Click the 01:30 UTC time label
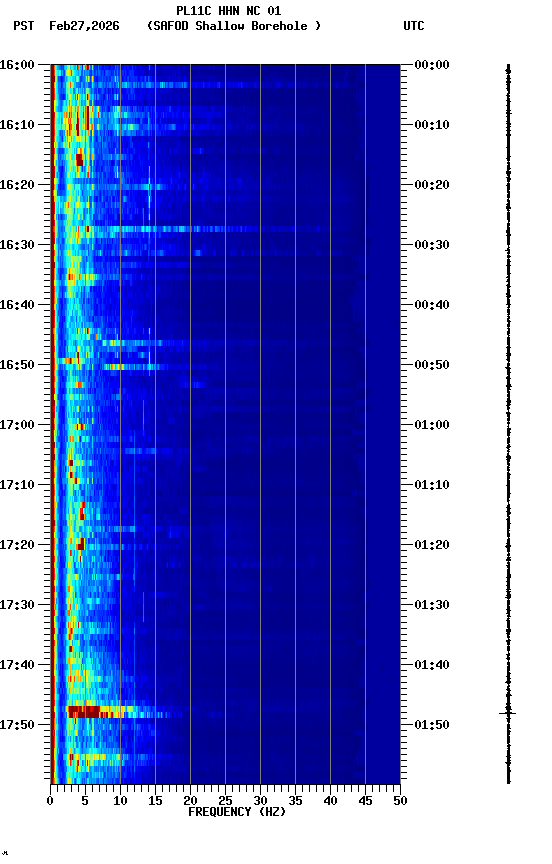This screenshot has width=552, height=864. [432, 606]
